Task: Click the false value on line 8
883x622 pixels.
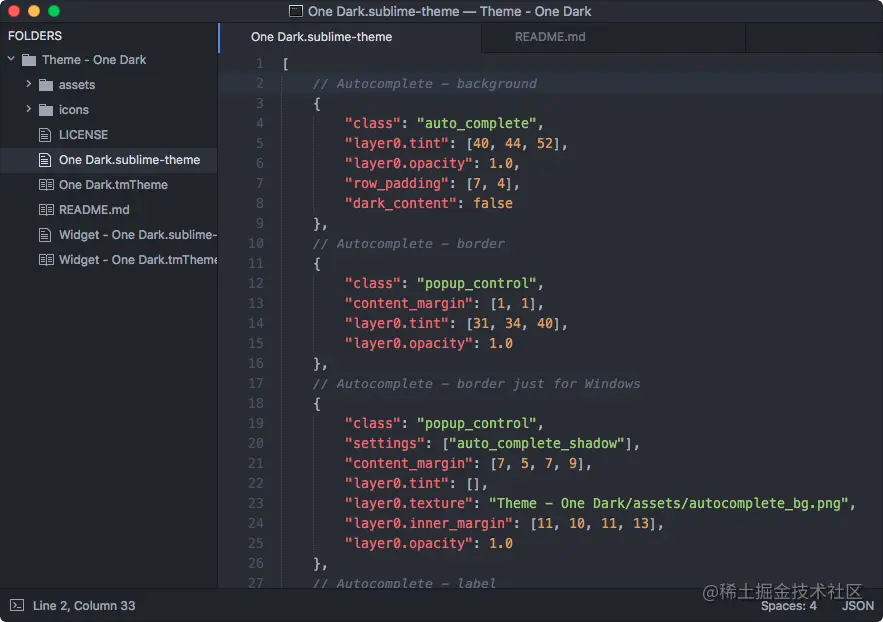Action: 493,203
